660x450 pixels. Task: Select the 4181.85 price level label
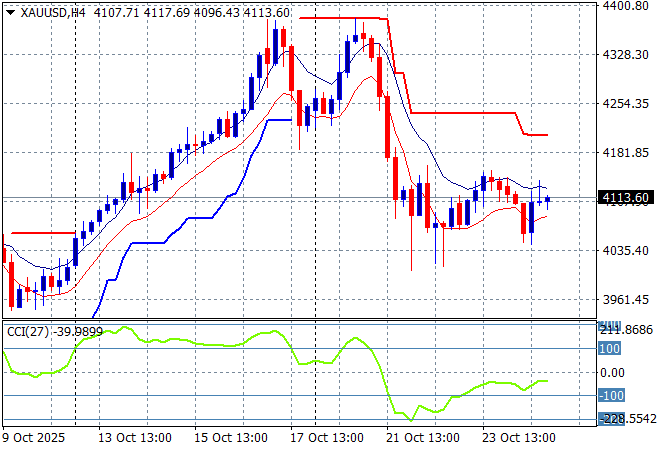[x=627, y=153]
